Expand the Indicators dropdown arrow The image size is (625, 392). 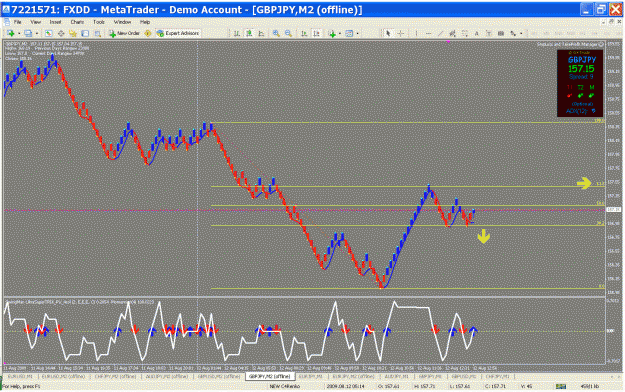(x=340, y=33)
